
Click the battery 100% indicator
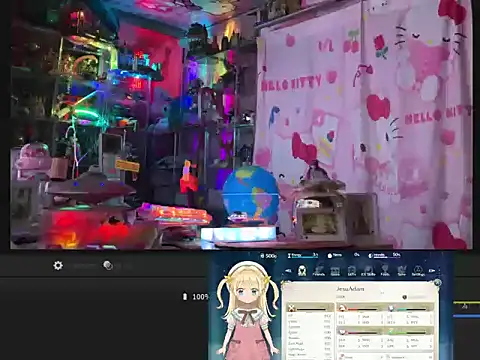coord(196,296)
